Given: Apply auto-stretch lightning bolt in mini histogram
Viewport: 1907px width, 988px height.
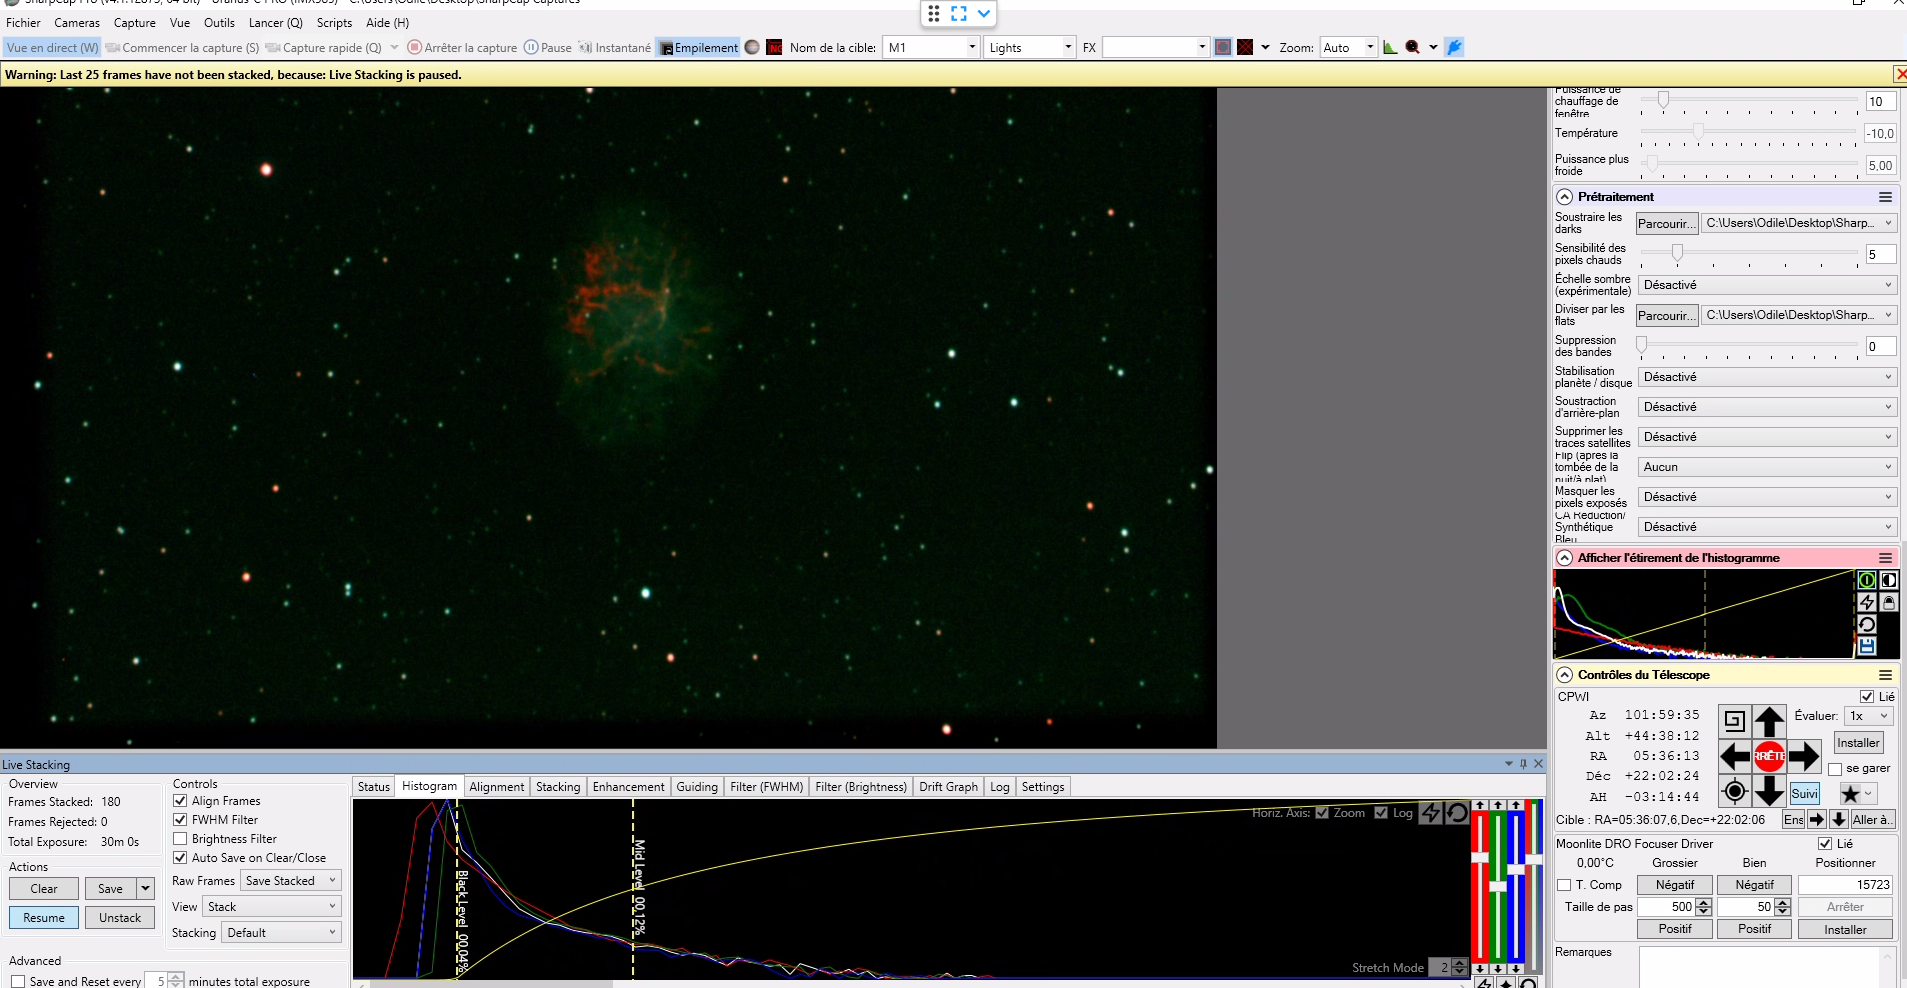Looking at the screenshot, I should 1866,602.
